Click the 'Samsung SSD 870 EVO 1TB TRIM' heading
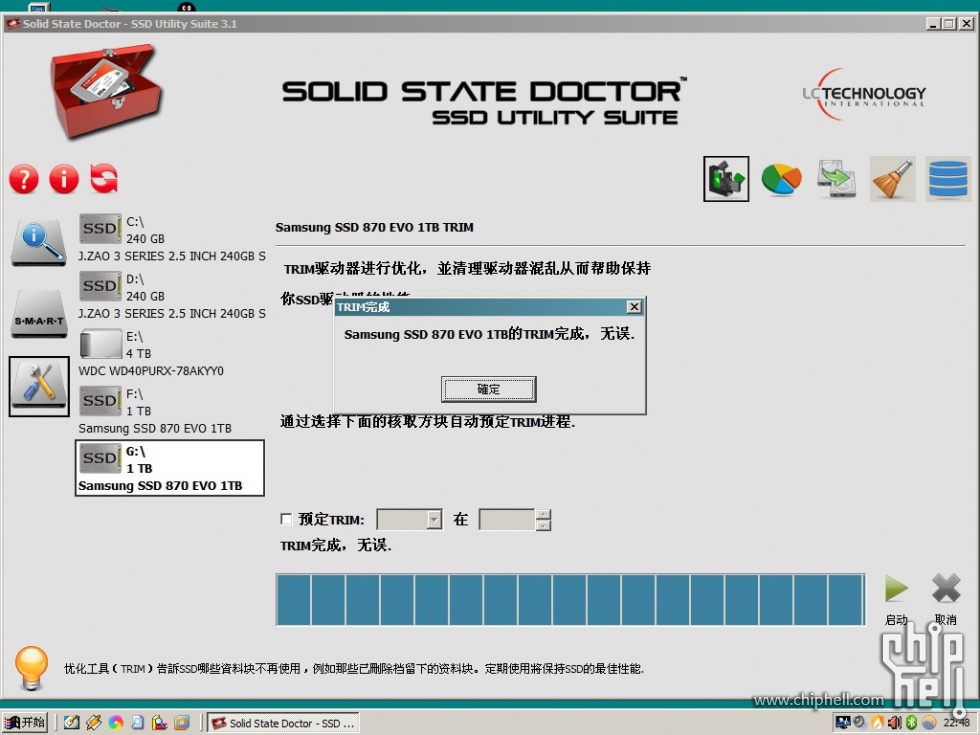980x735 pixels. (374, 228)
